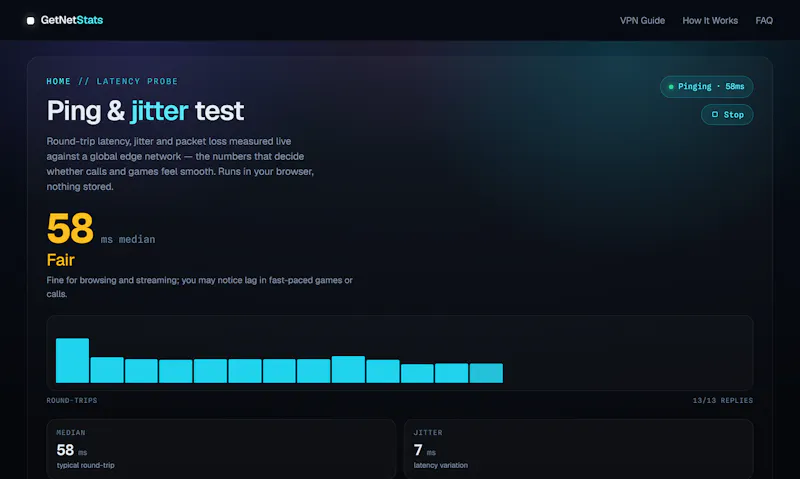800x479 pixels.
Task: Click the Fair rating label
Action: (61, 260)
